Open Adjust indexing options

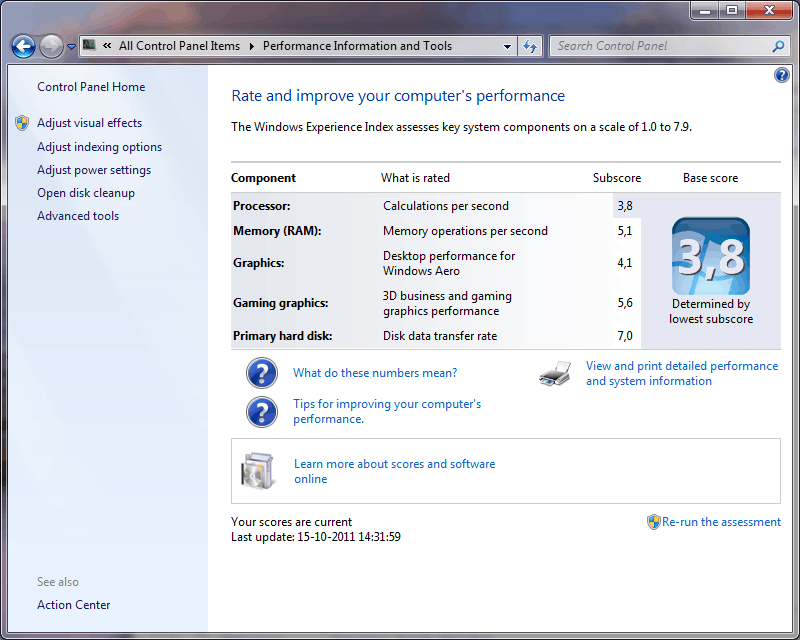99,147
